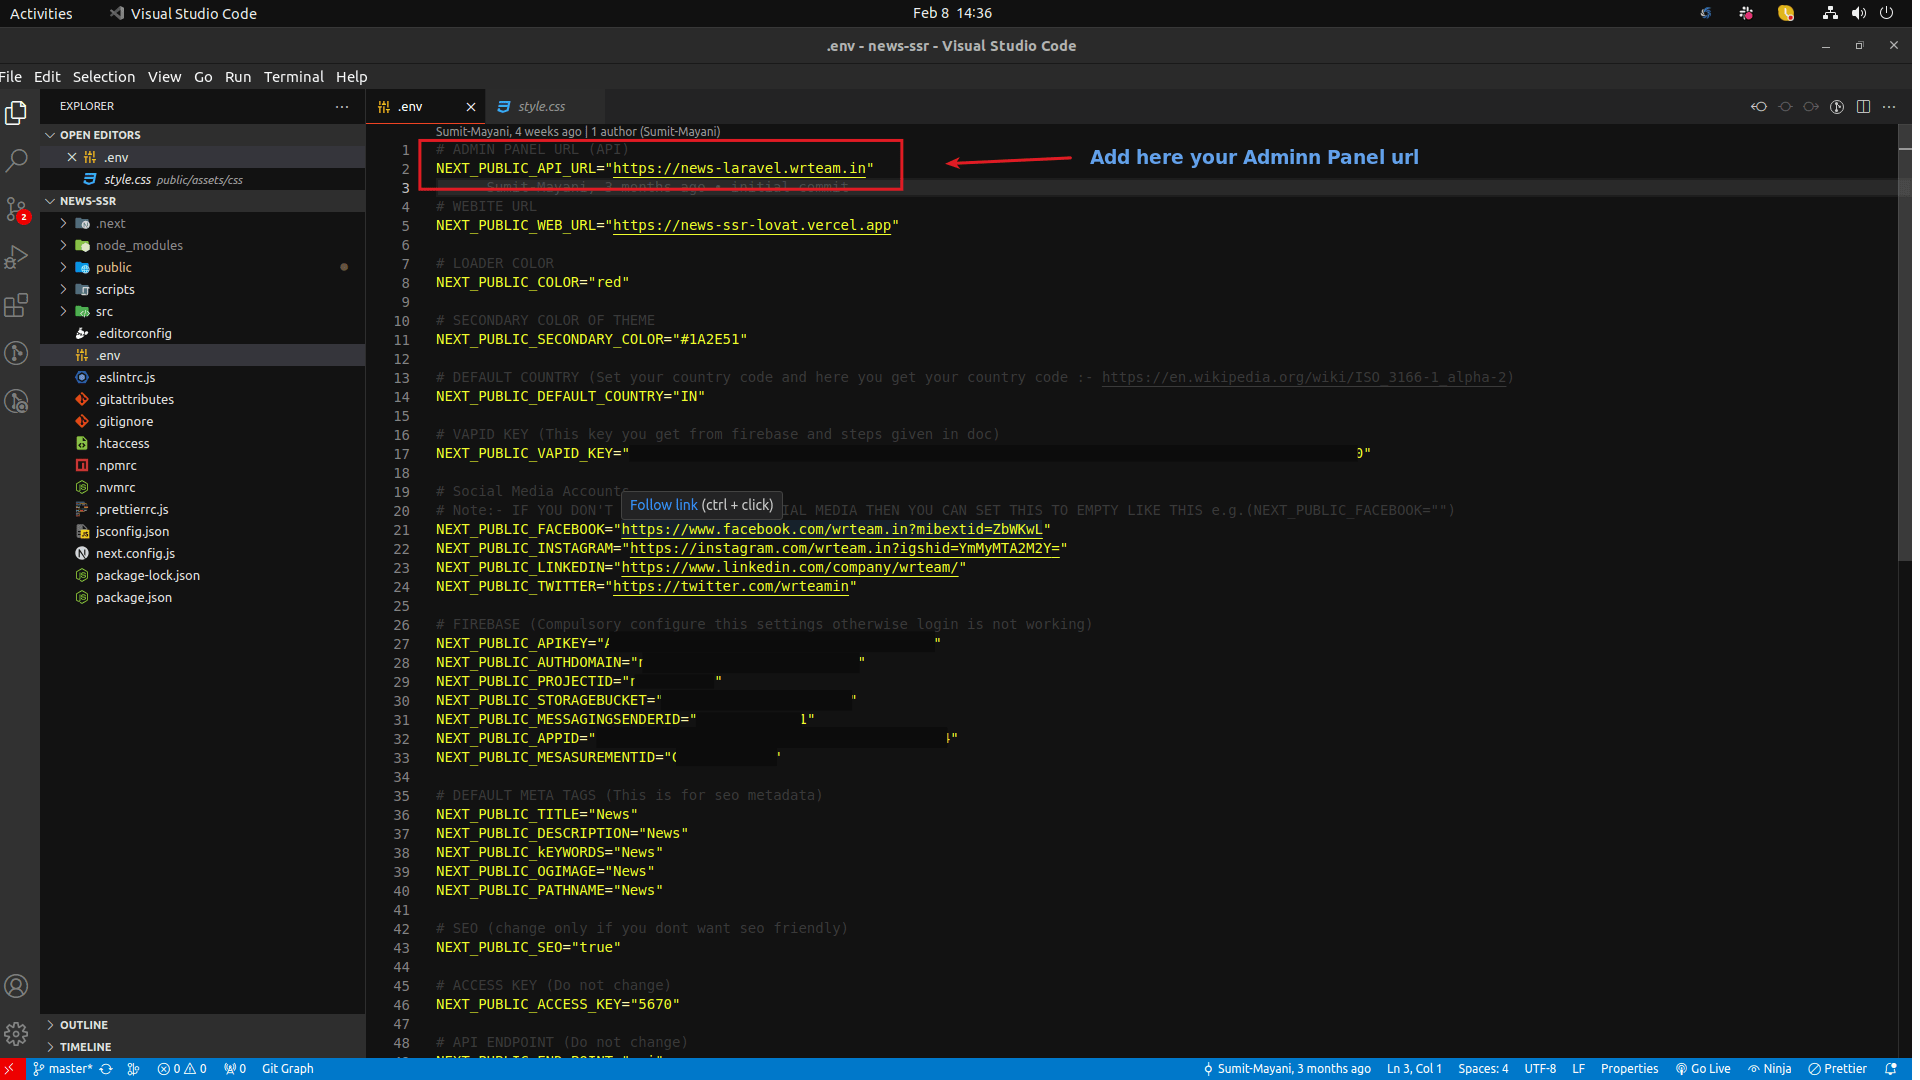Expand the node_modules folder
1920x1080 pixels.
pyautogui.click(x=139, y=246)
